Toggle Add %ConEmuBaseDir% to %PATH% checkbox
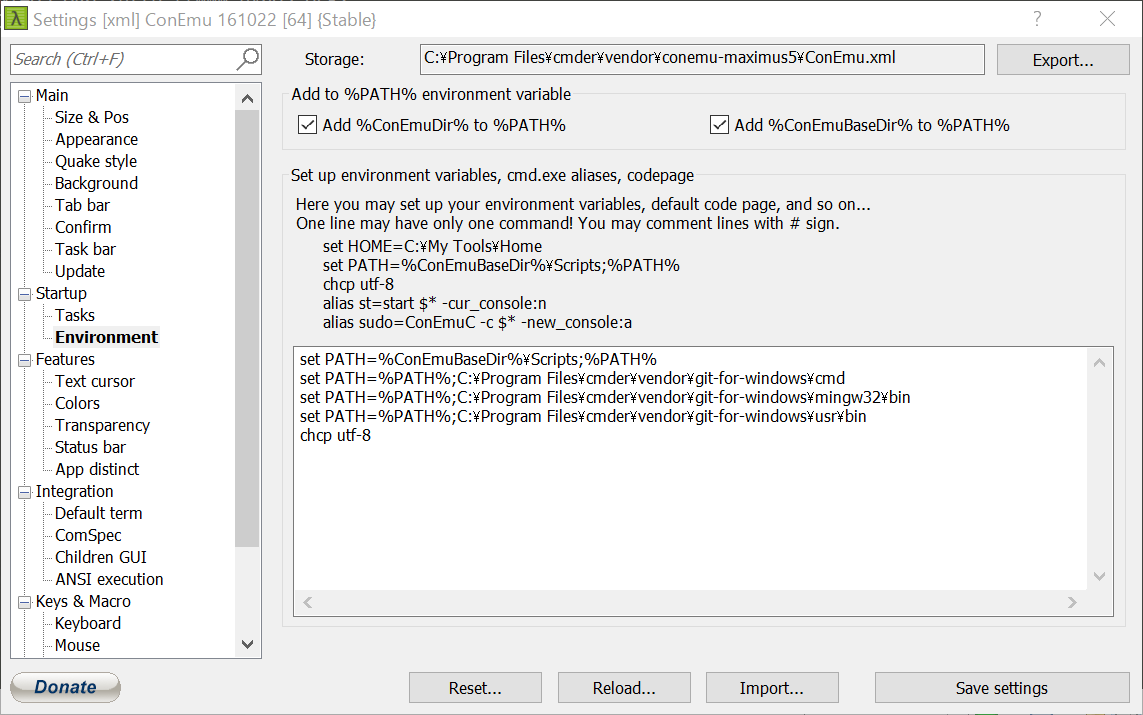The image size is (1143, 715). tap(719, 125)
